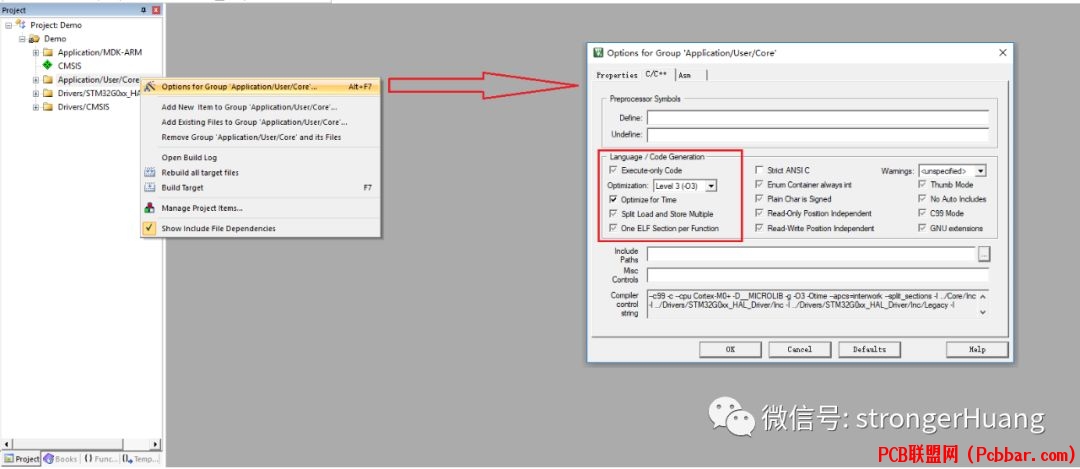1080x469 pixels.
Task: Open the Books tab at panel bottom
Action: (61, 459)
